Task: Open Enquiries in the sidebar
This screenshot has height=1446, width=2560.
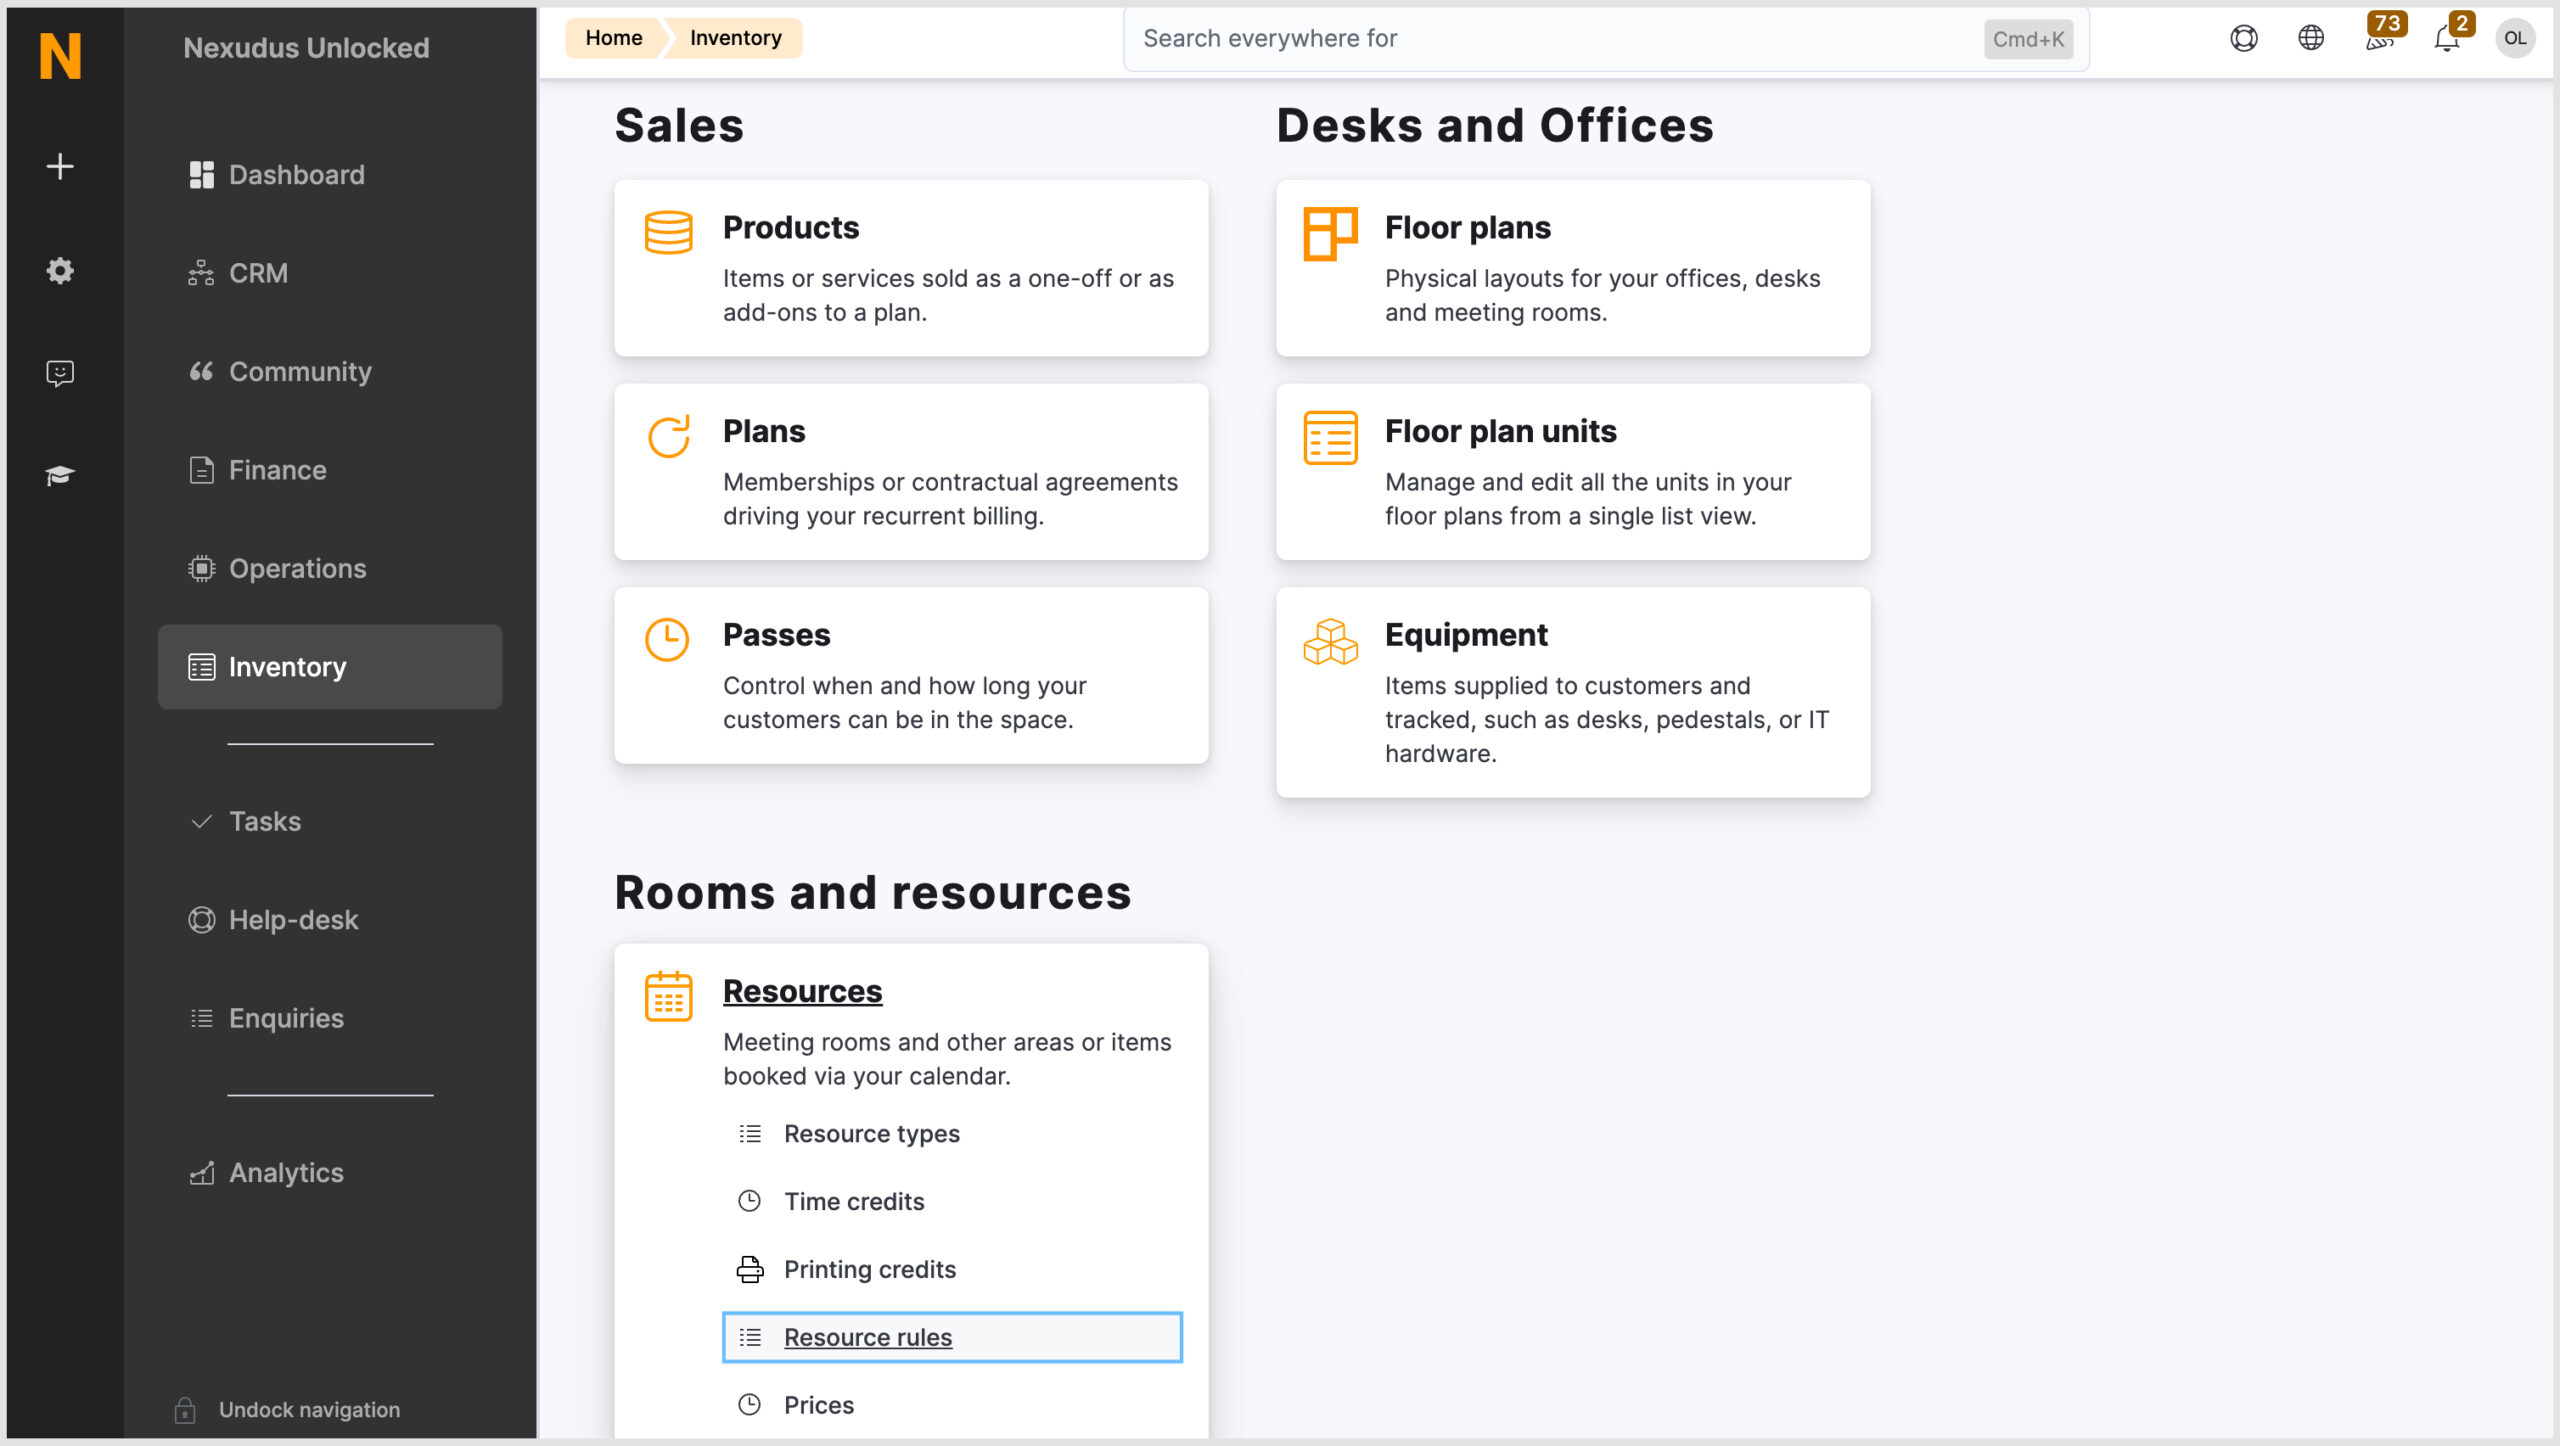Action: [330, 1018]
